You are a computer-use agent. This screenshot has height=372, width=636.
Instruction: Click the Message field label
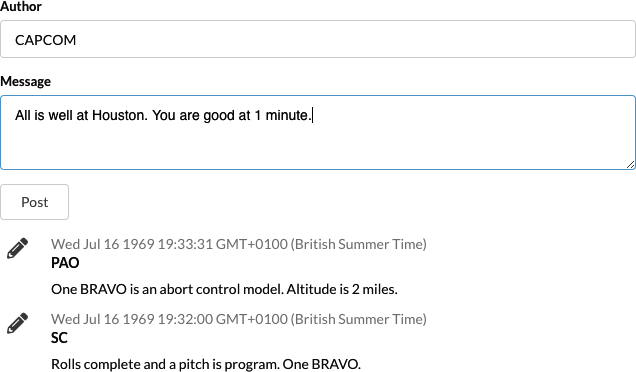point(26,82)
